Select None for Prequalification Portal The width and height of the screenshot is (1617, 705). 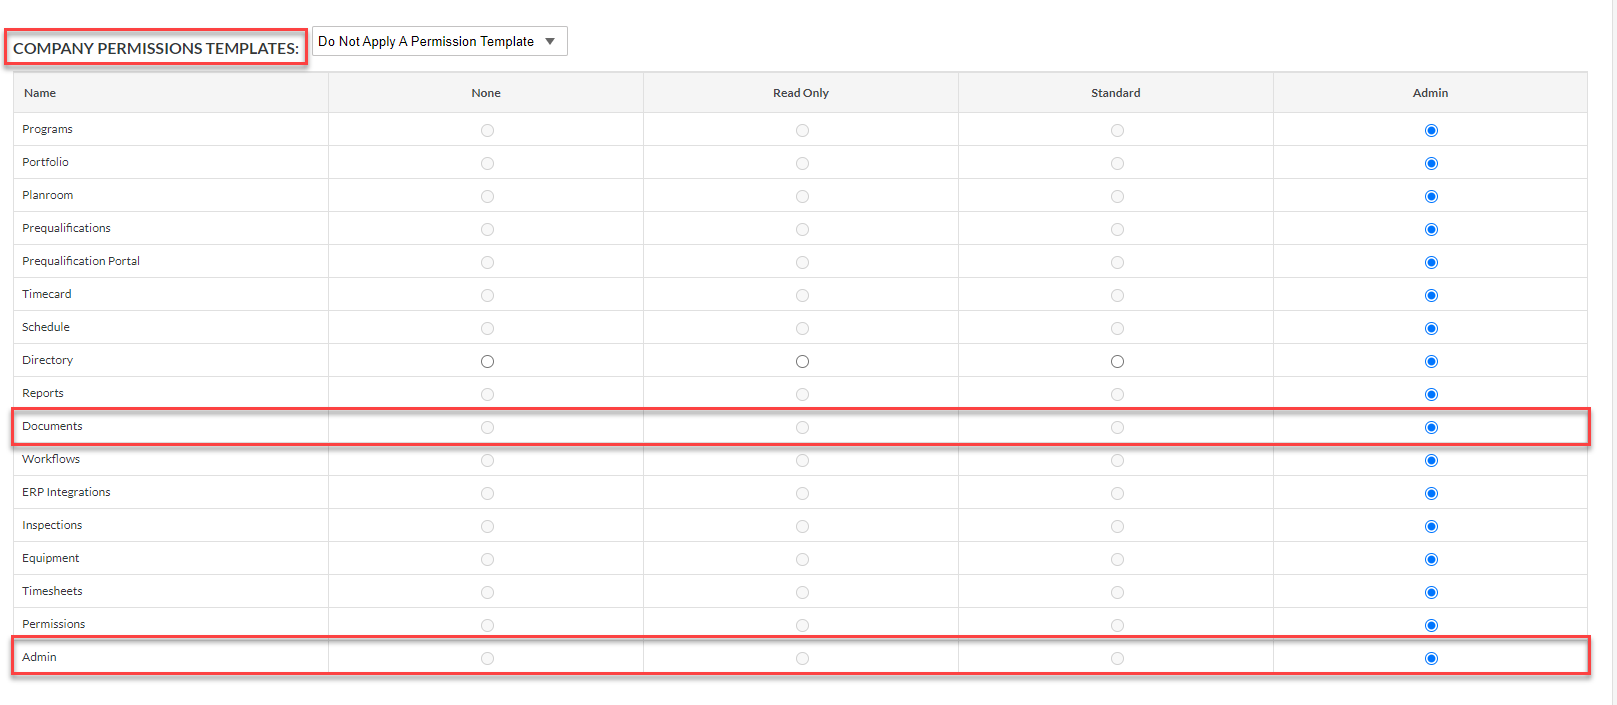point(487,262)
